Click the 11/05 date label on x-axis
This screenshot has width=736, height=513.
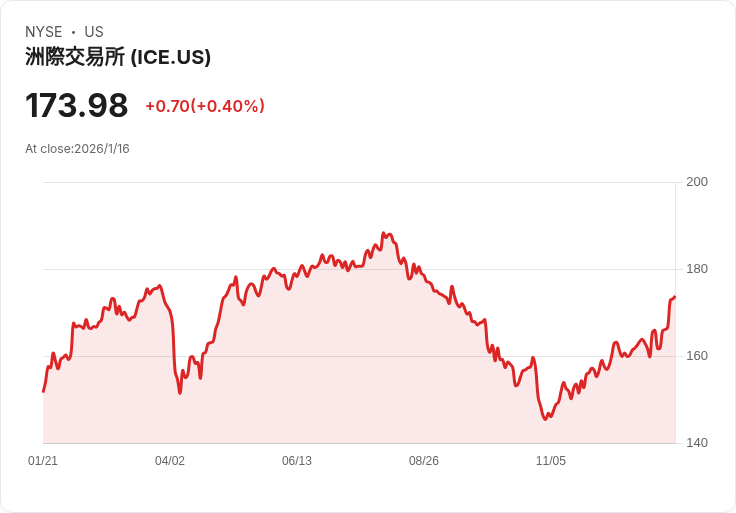click(x=551, y=461)
